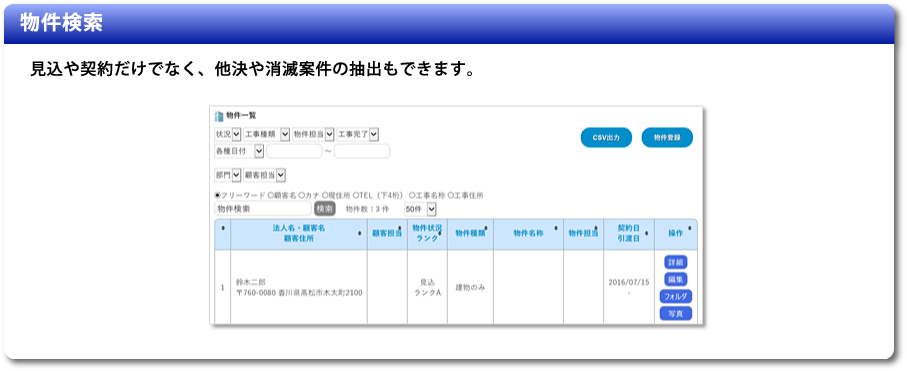Open the 状況 dropdown
Image resolution: width=907 pixels, height=371 pixels.
click(227, 134)
